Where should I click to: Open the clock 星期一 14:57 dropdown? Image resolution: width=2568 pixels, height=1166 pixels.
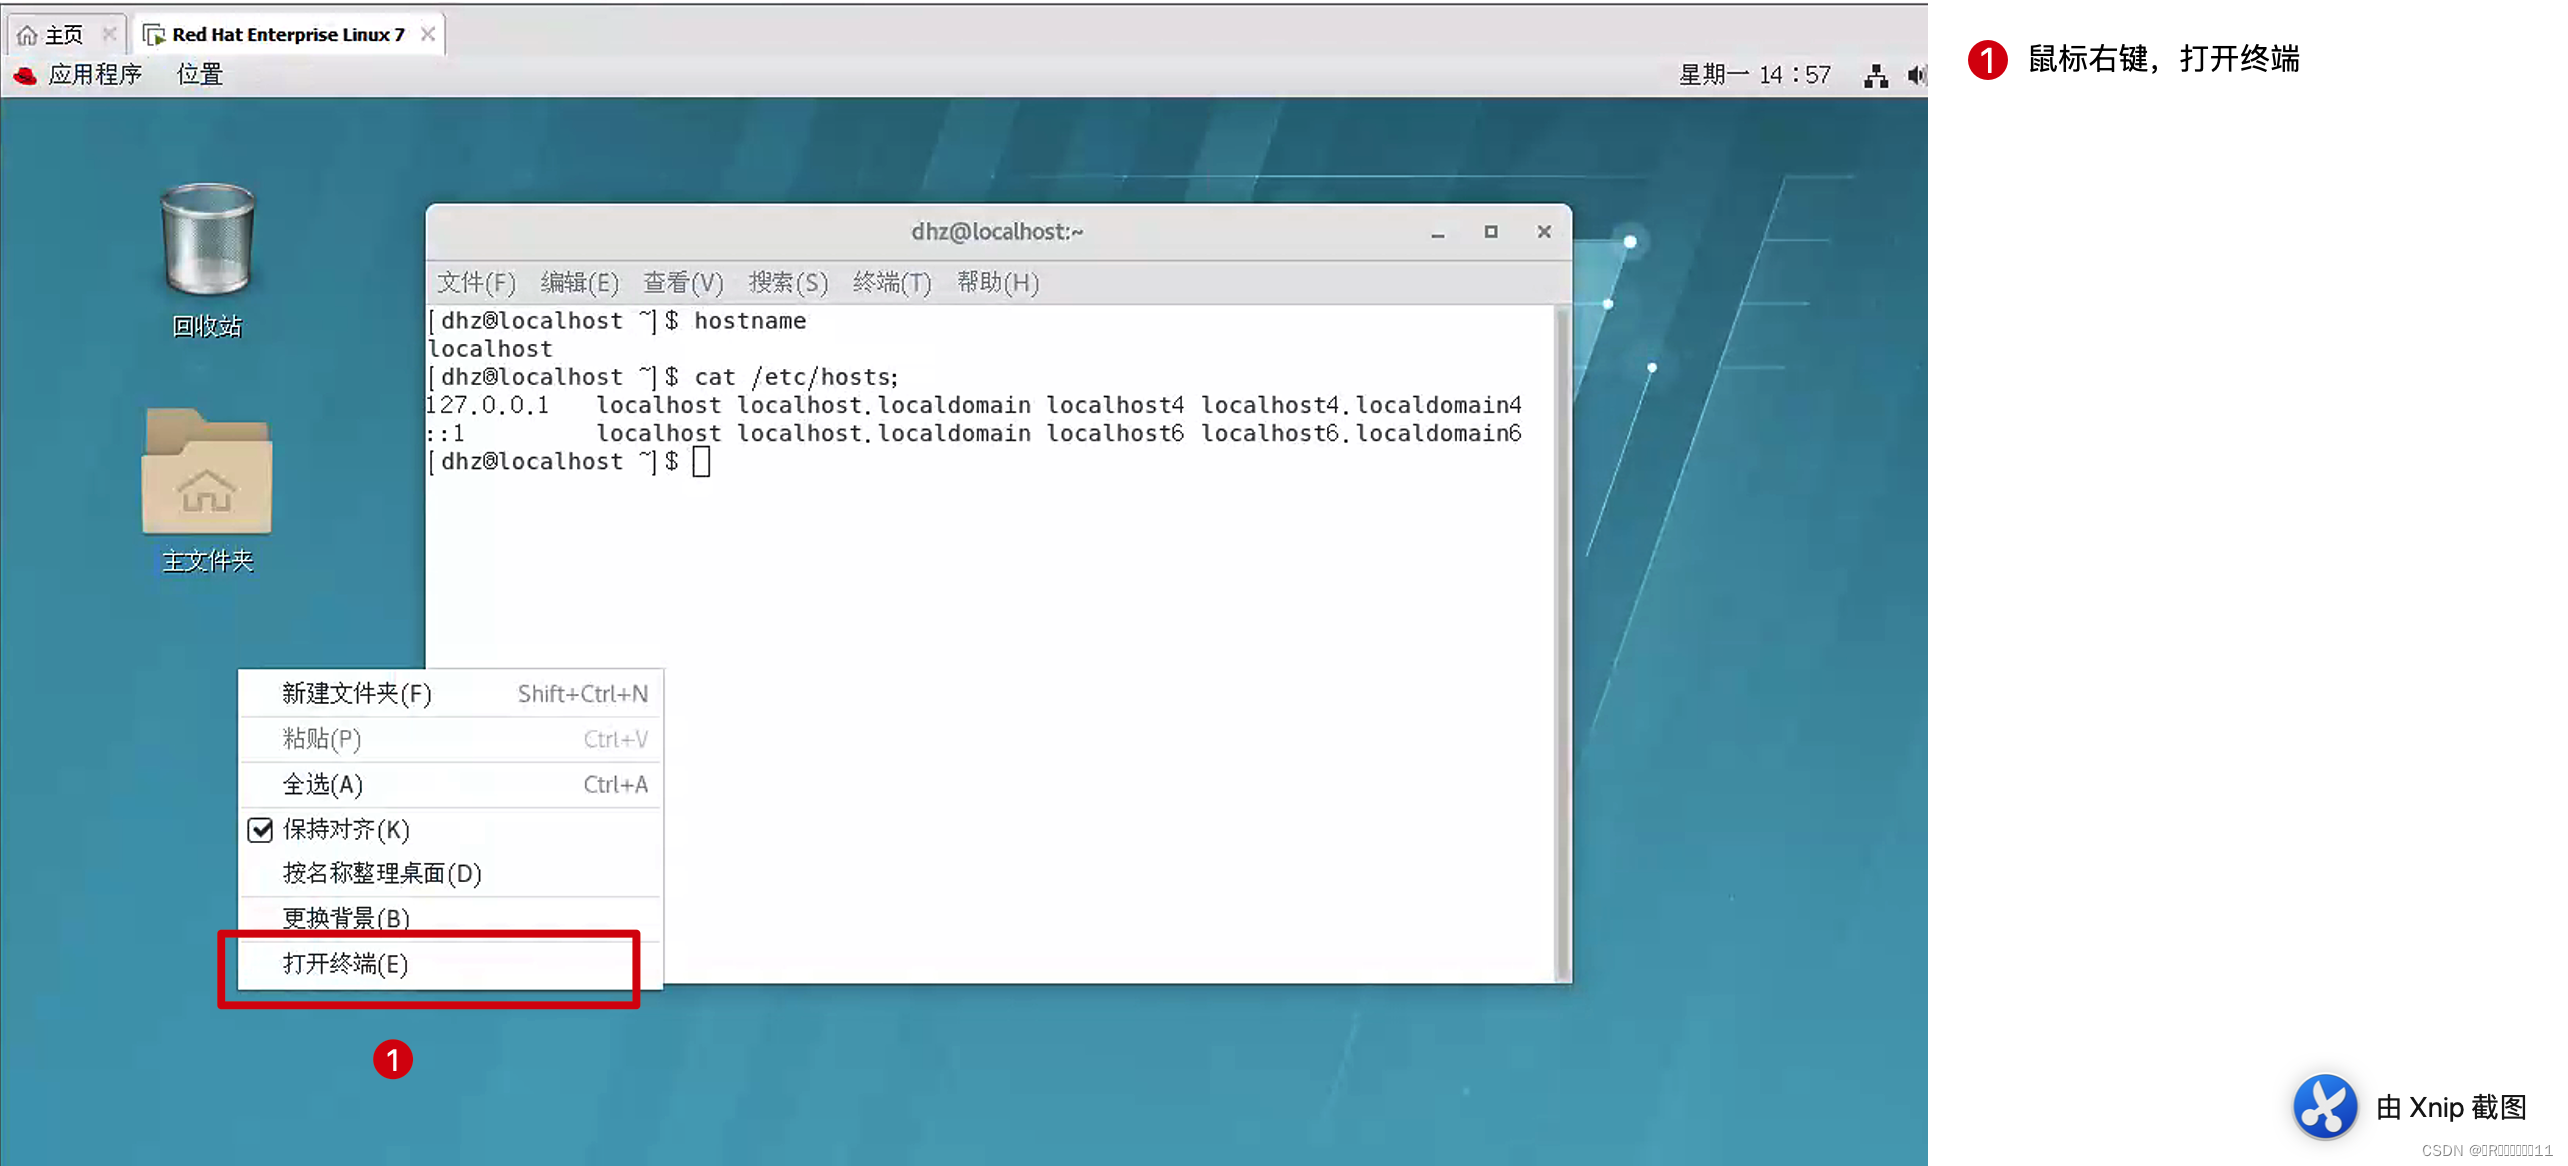pos(1754,75)
